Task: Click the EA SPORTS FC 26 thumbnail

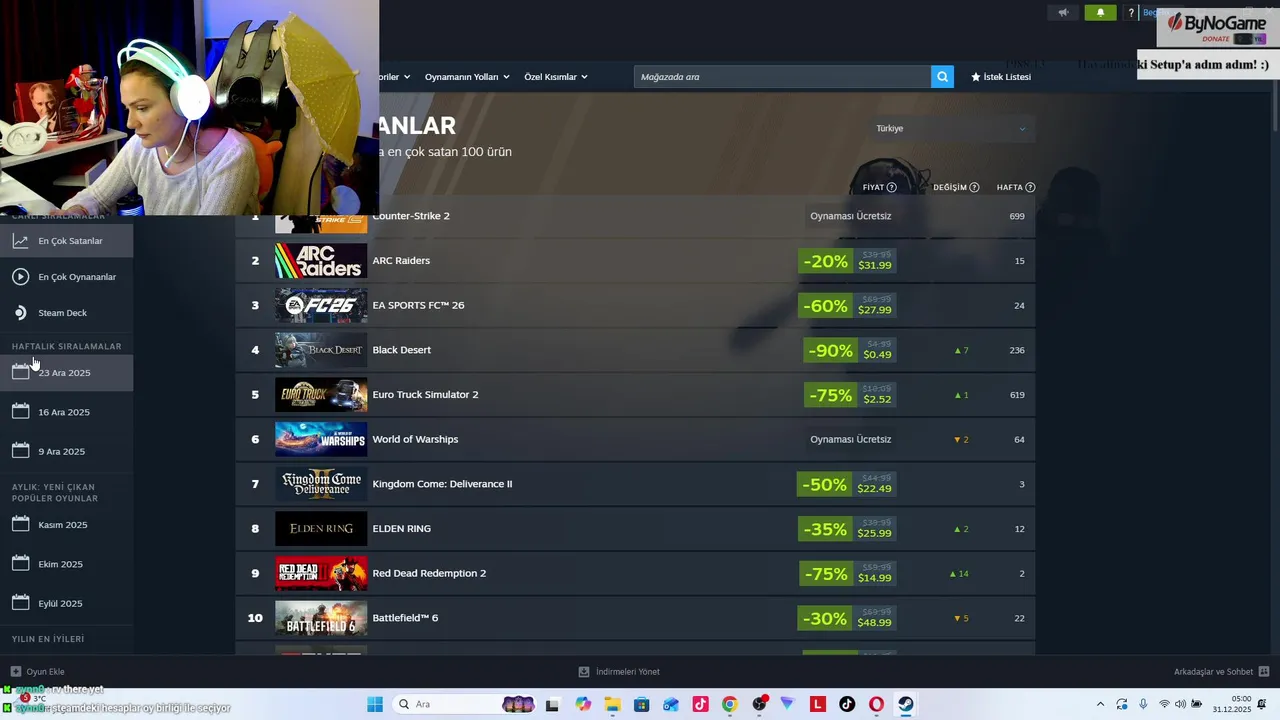Action: 321,305
